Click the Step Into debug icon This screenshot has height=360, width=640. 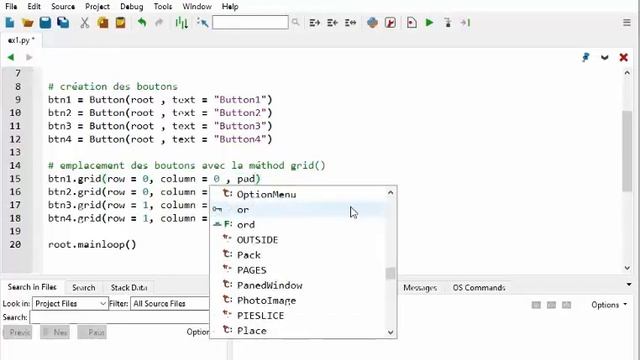(x=448, y=22)
